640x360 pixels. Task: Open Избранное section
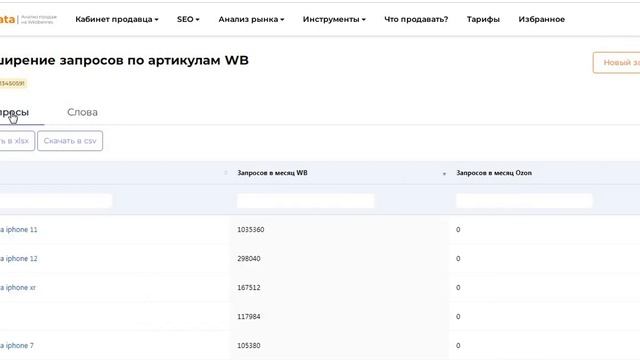click(x=542, y=19)
